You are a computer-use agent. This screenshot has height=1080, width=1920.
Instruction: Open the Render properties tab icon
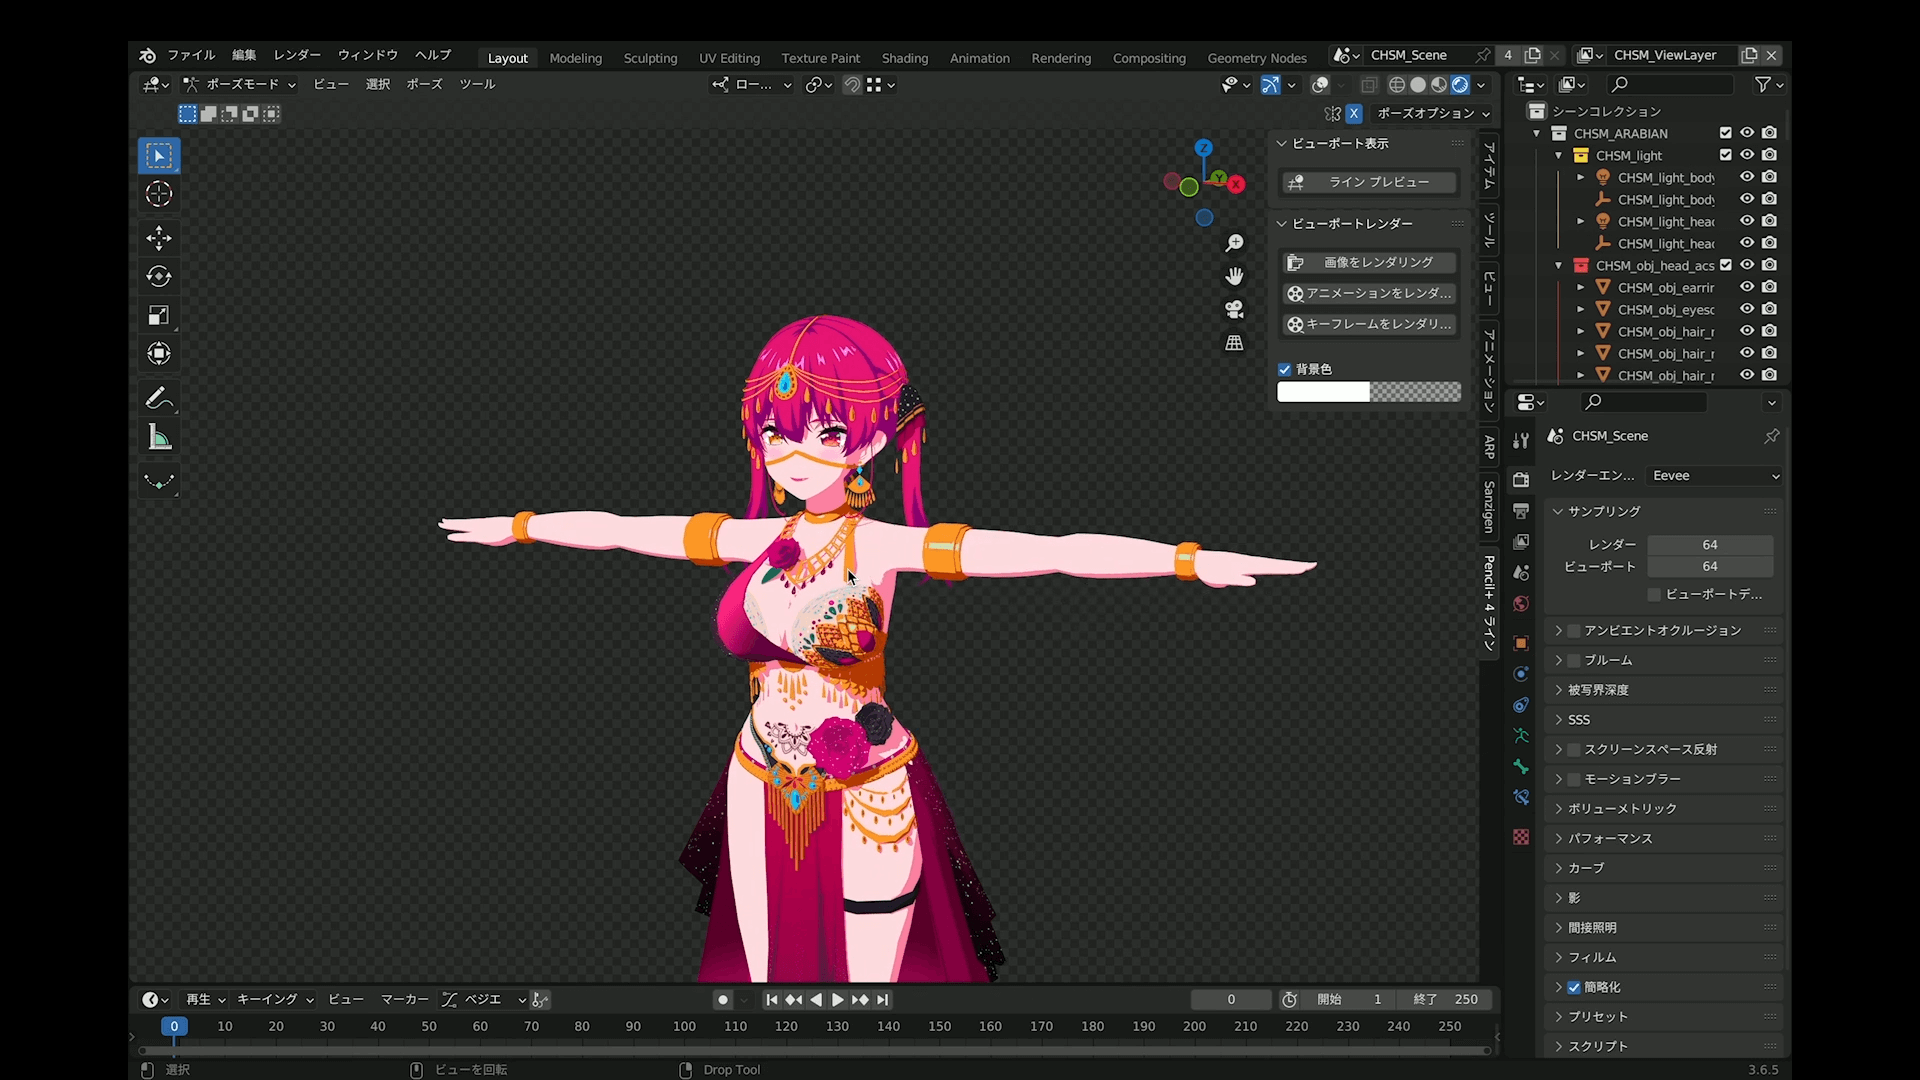(1521, 479)
